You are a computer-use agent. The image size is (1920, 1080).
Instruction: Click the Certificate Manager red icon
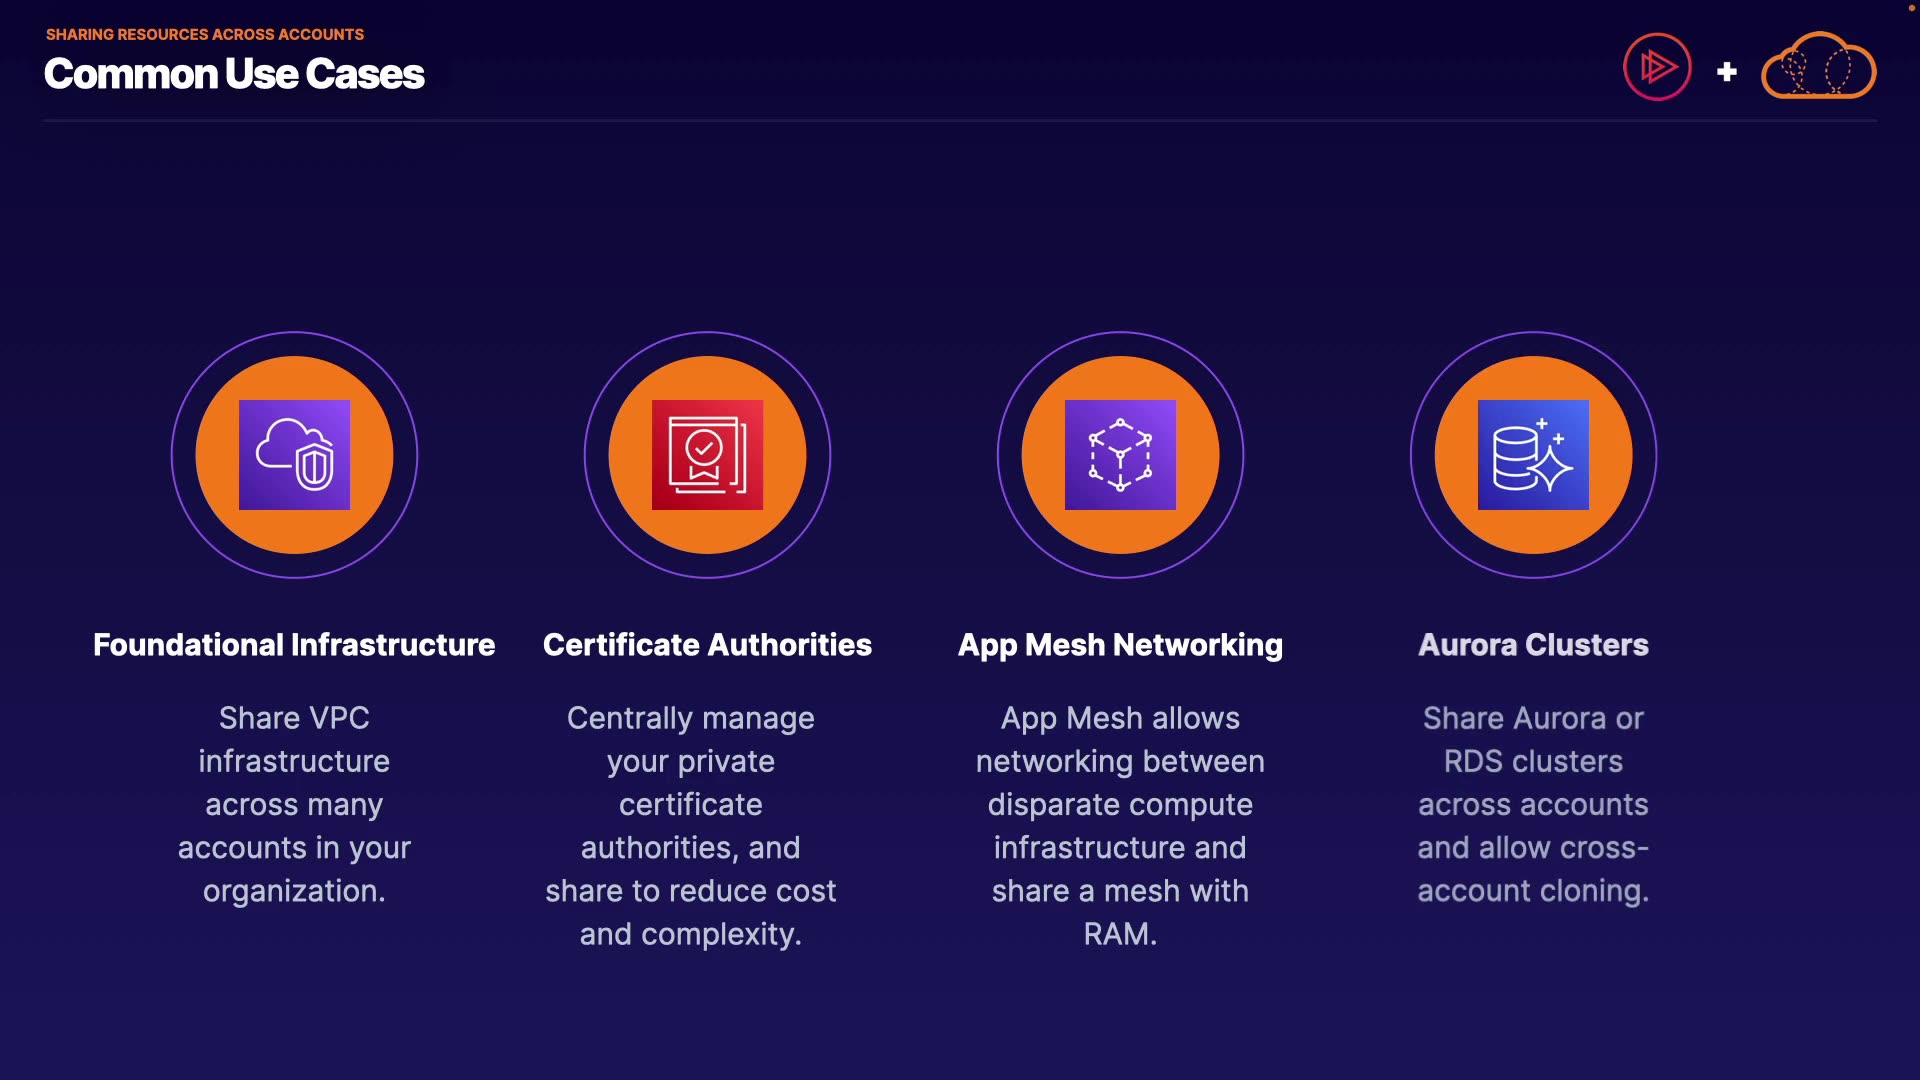[707, 455]
